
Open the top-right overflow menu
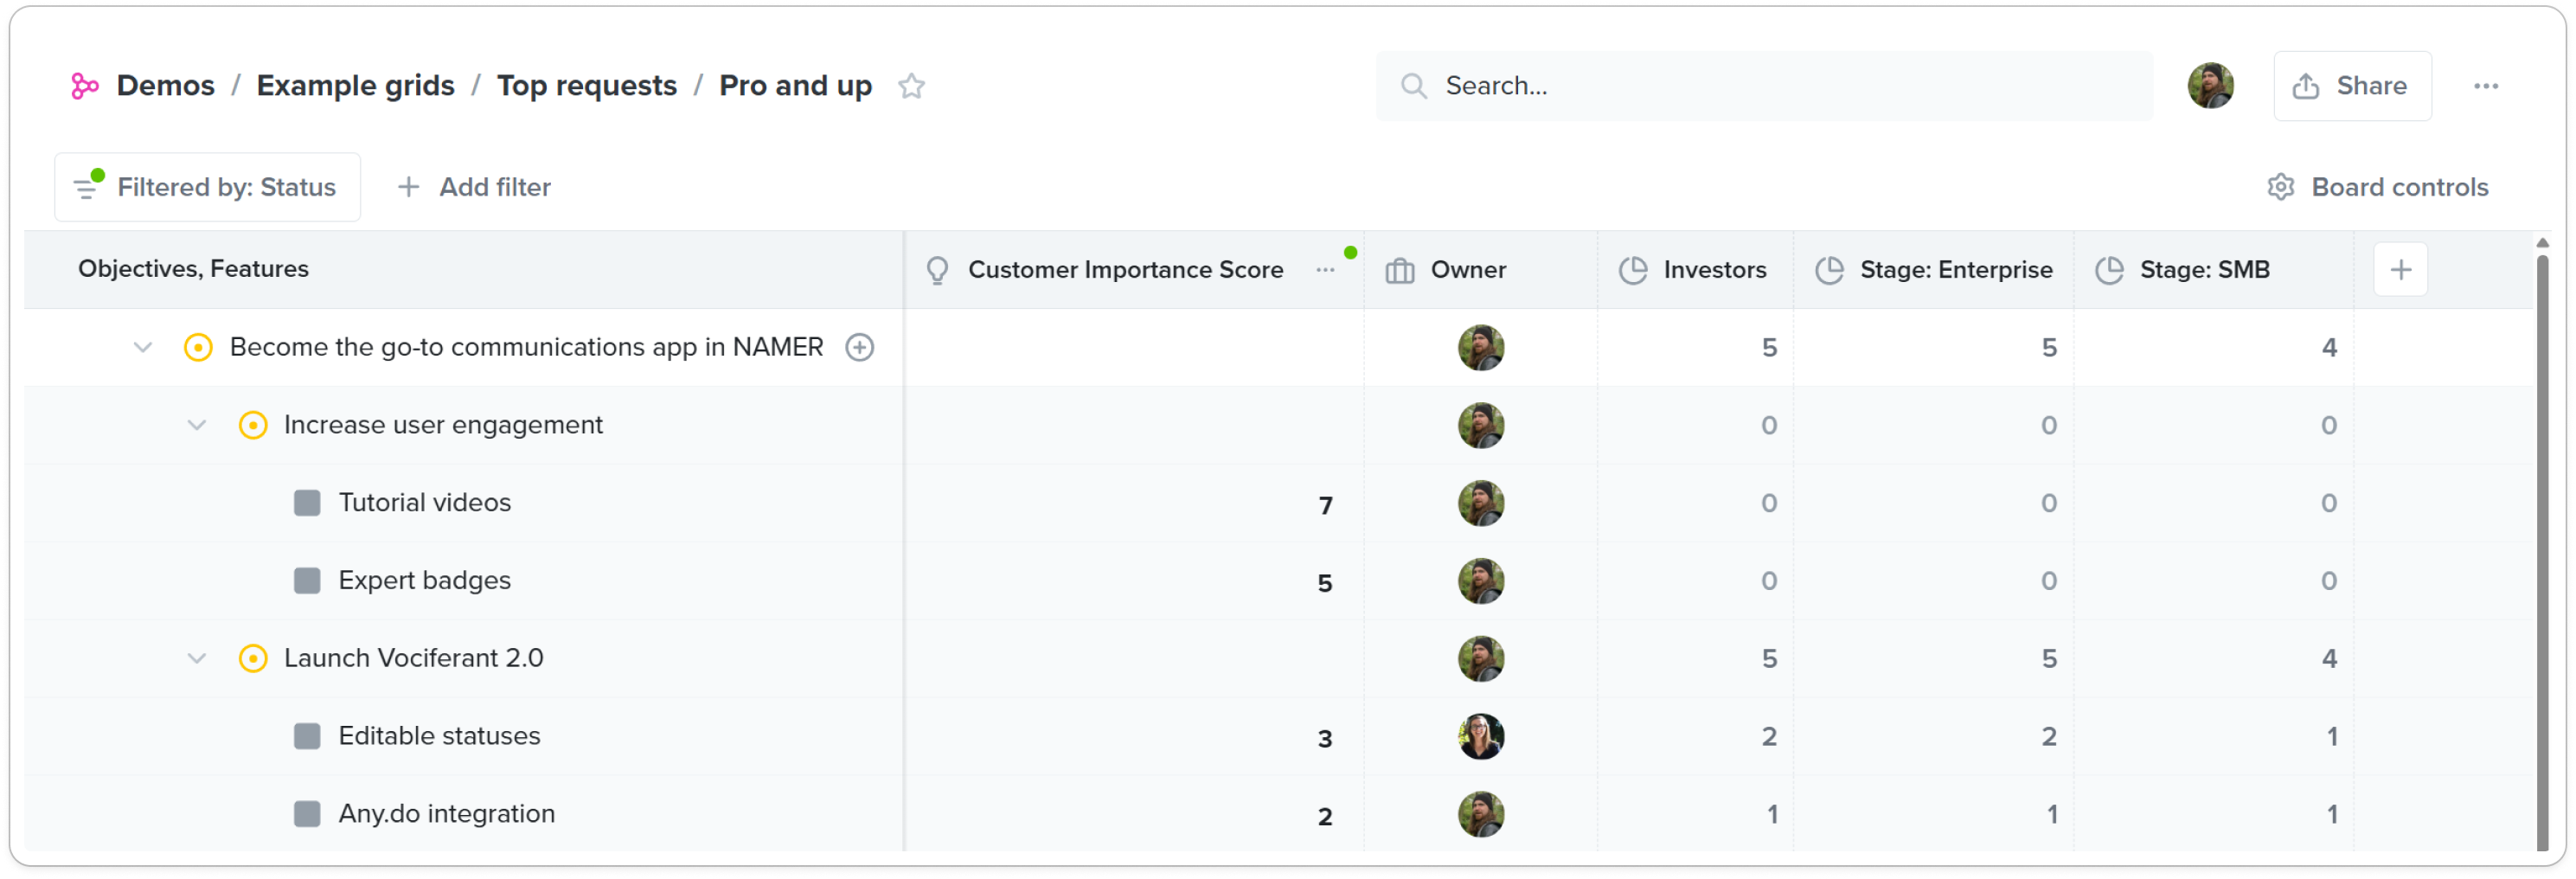[2487, 86]
